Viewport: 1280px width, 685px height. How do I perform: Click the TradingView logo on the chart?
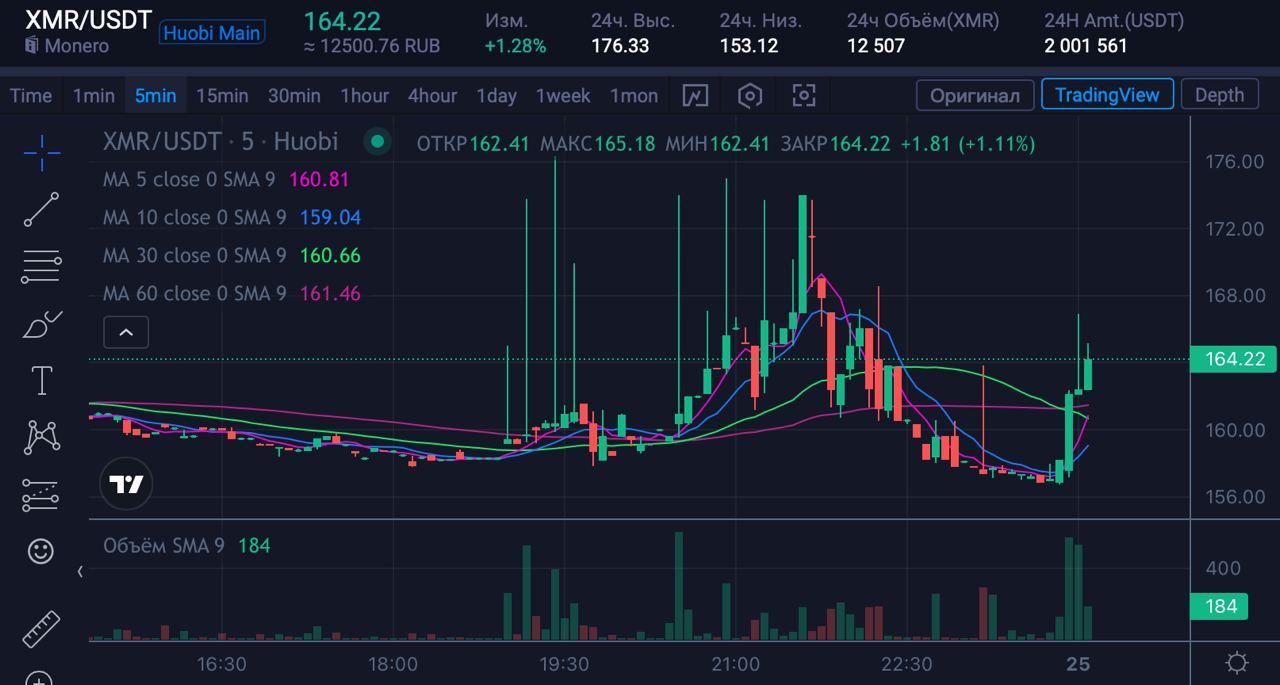click(127, 485)
